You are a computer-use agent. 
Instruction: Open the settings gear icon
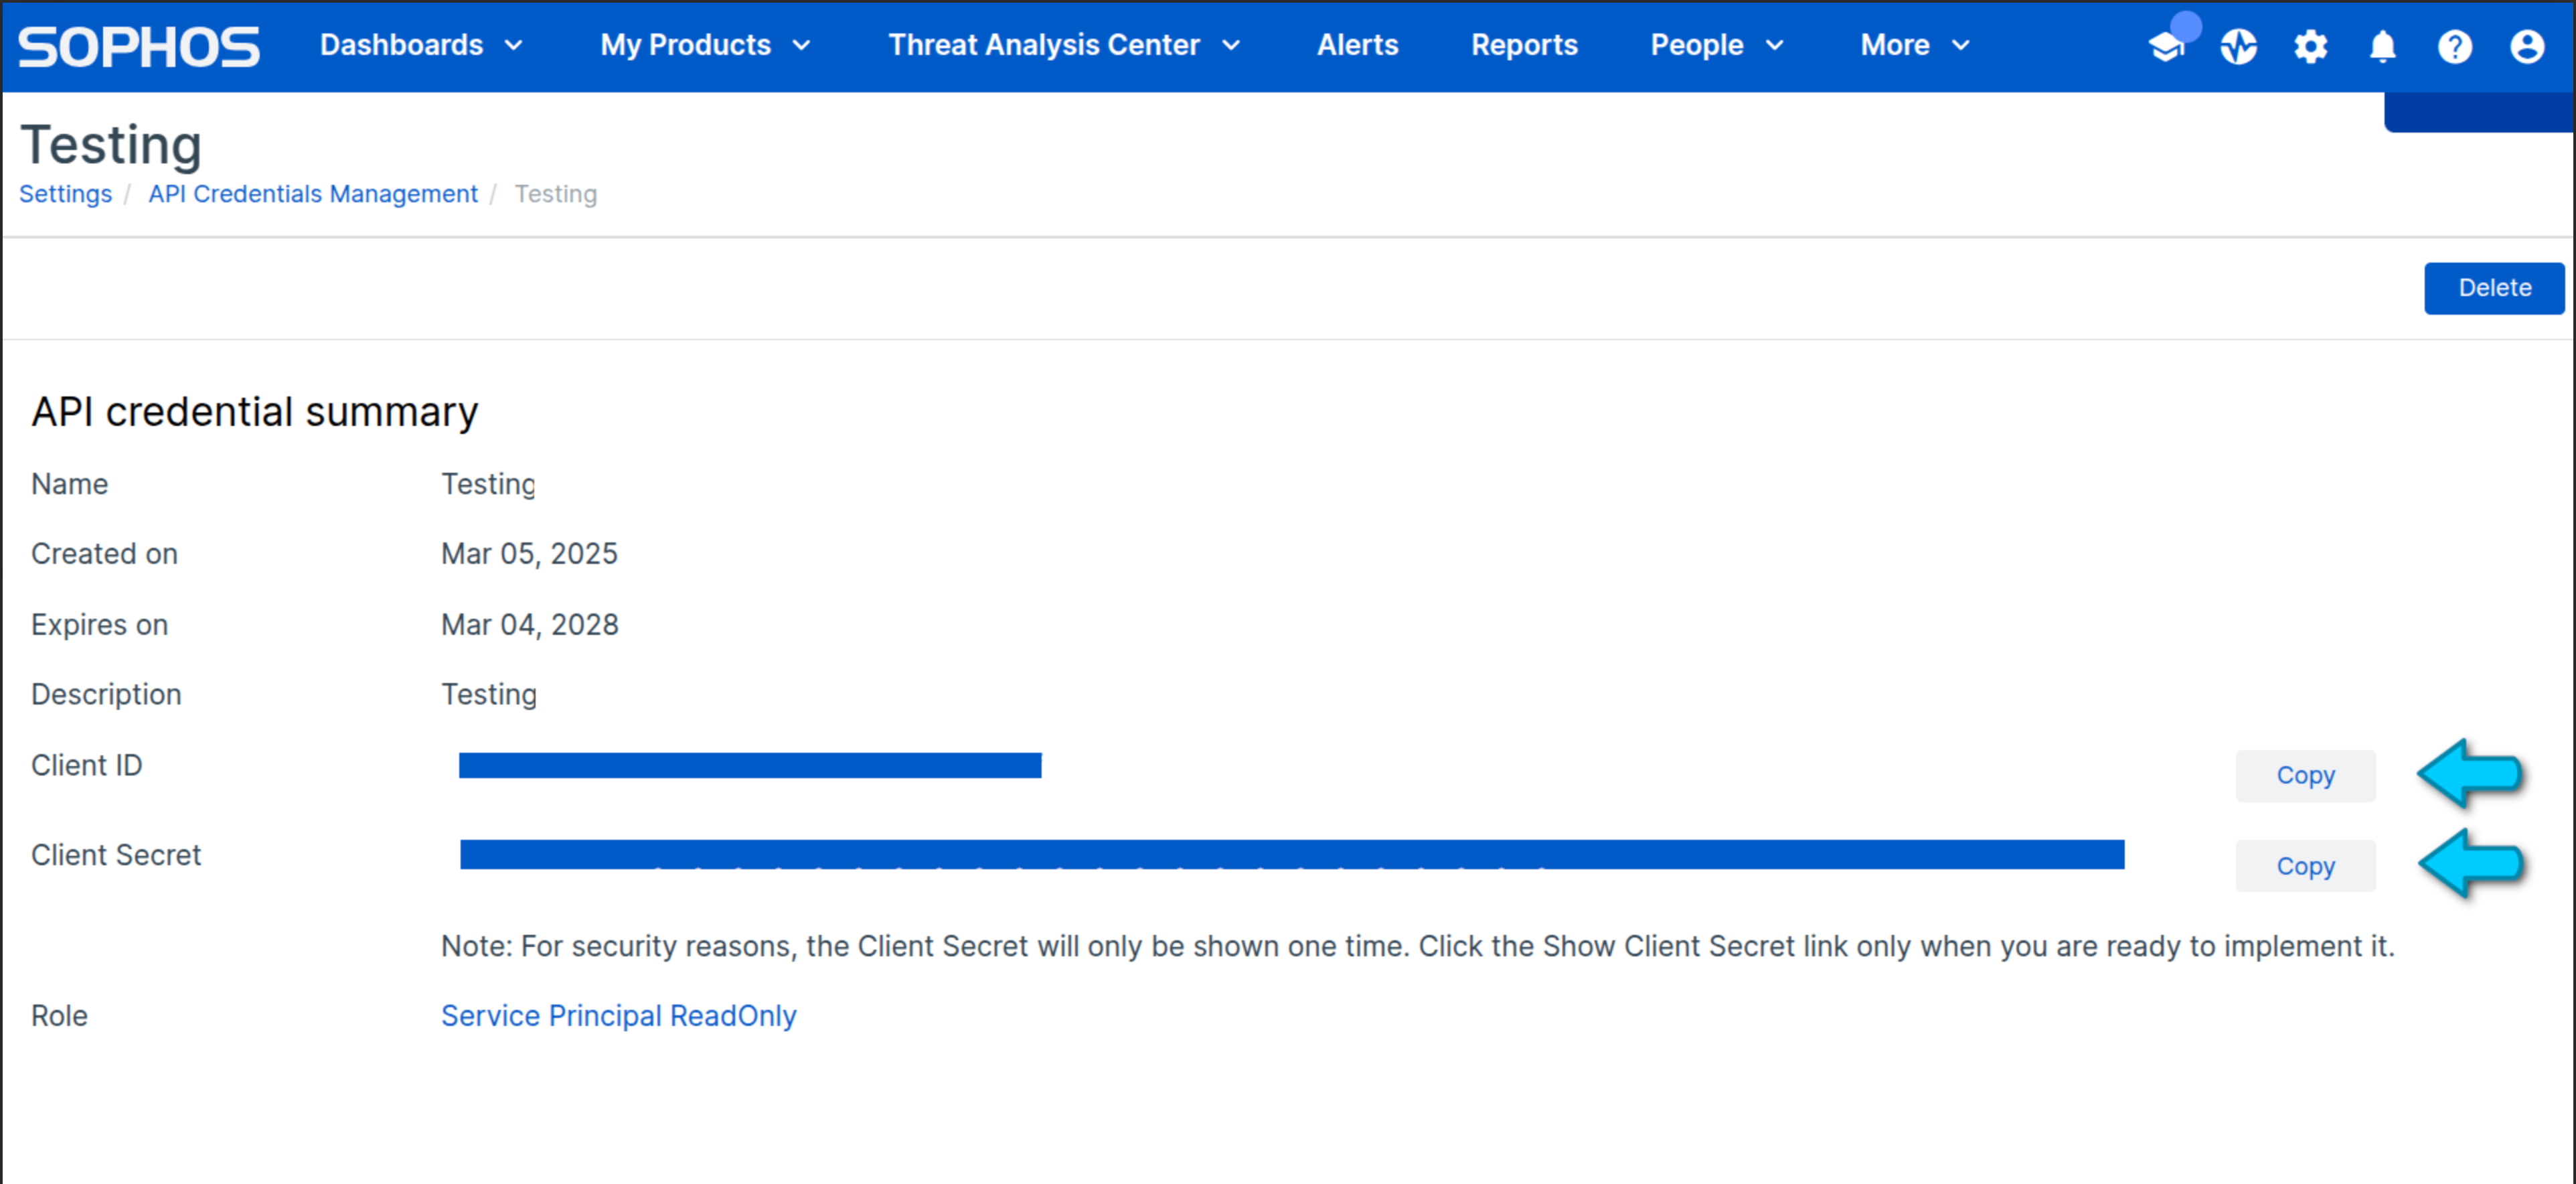2310,46
